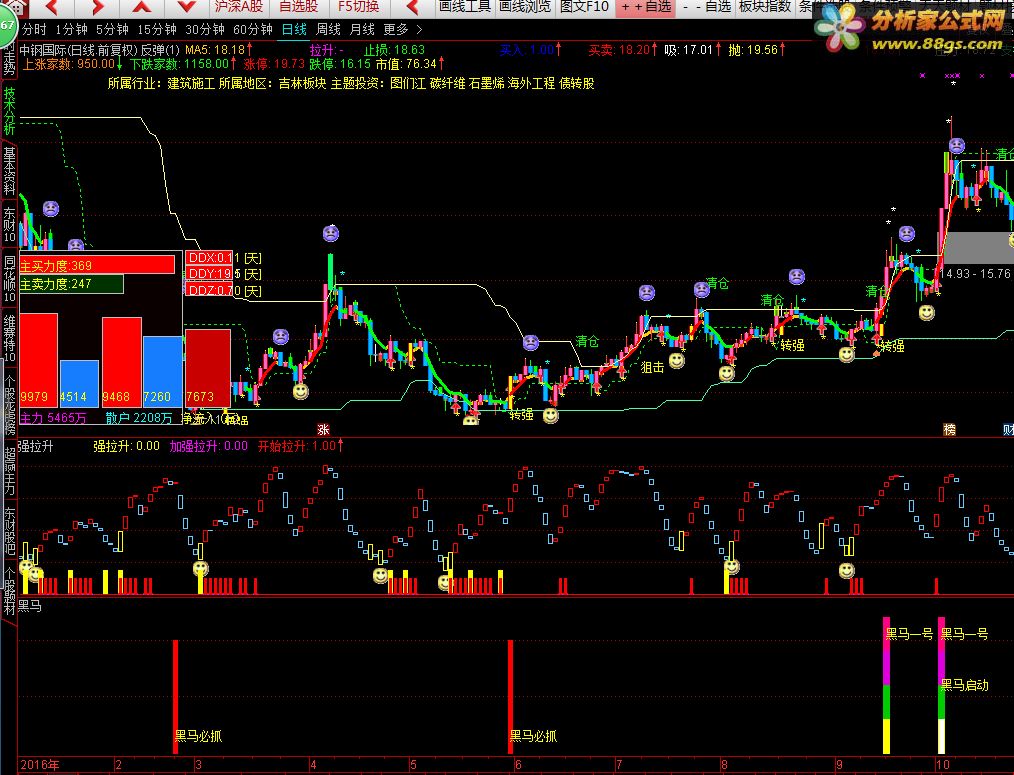Select 维赛特10 sidebar tab

pos(9,338)
